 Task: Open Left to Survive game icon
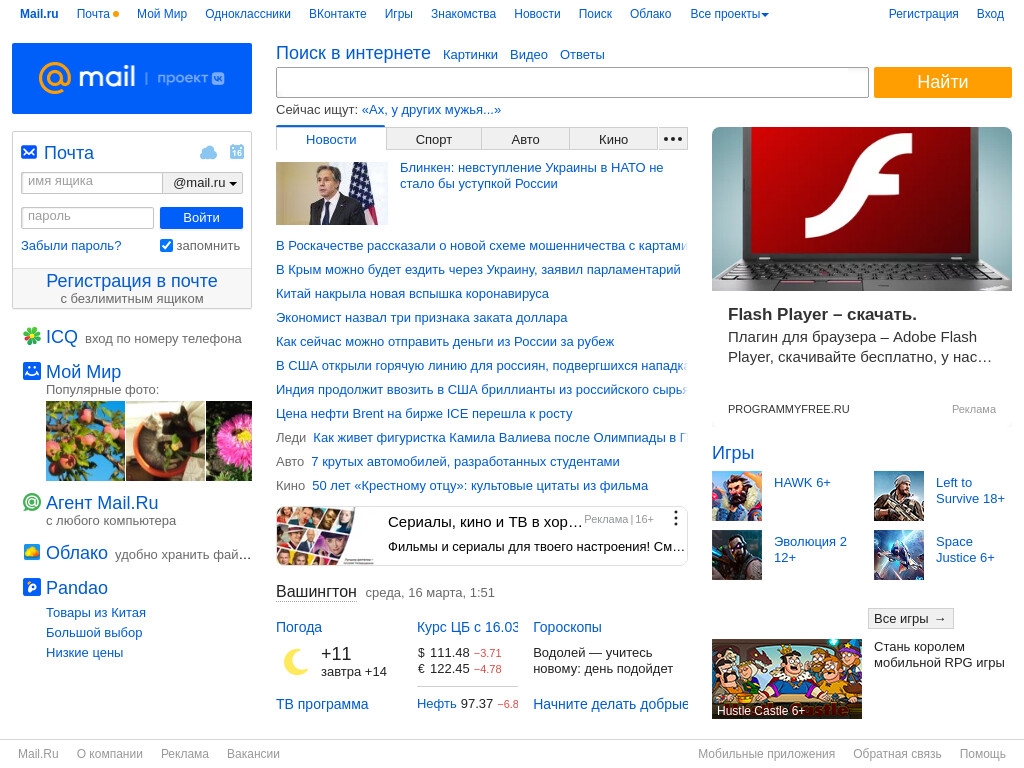(x=899, y=496)
